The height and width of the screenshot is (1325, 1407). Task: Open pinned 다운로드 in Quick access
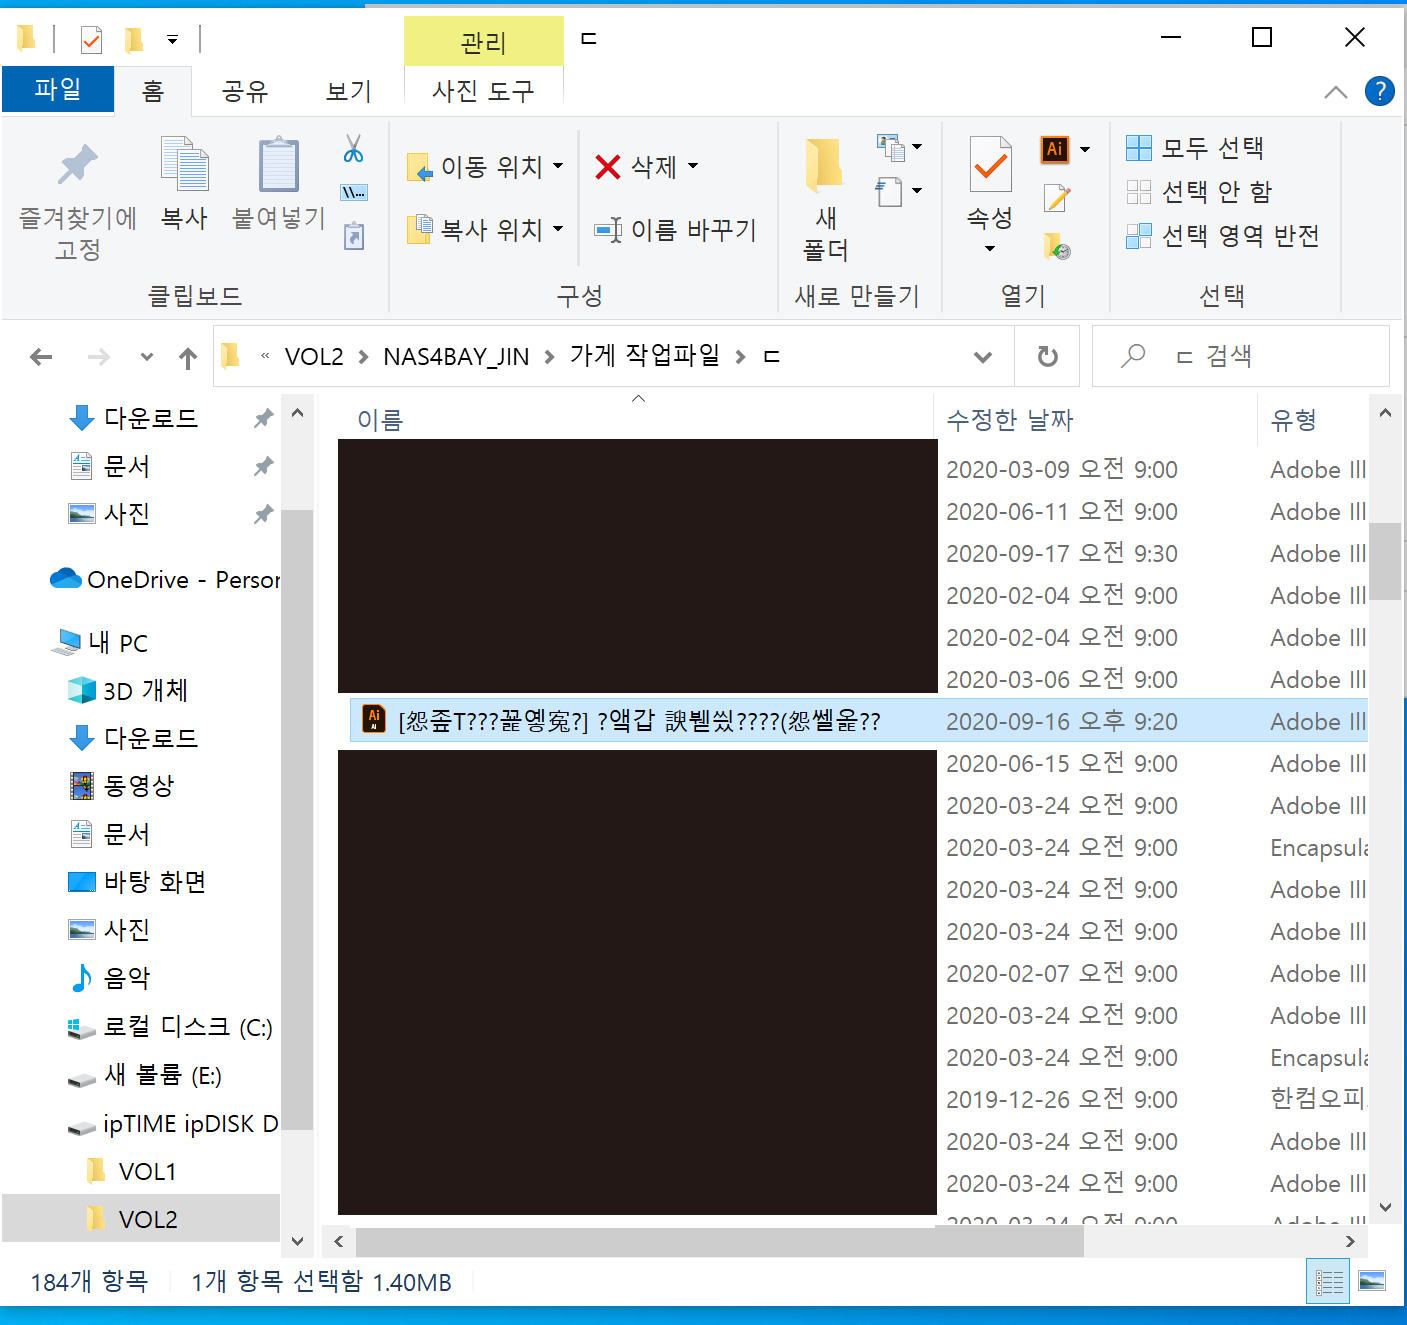(151, 418)
